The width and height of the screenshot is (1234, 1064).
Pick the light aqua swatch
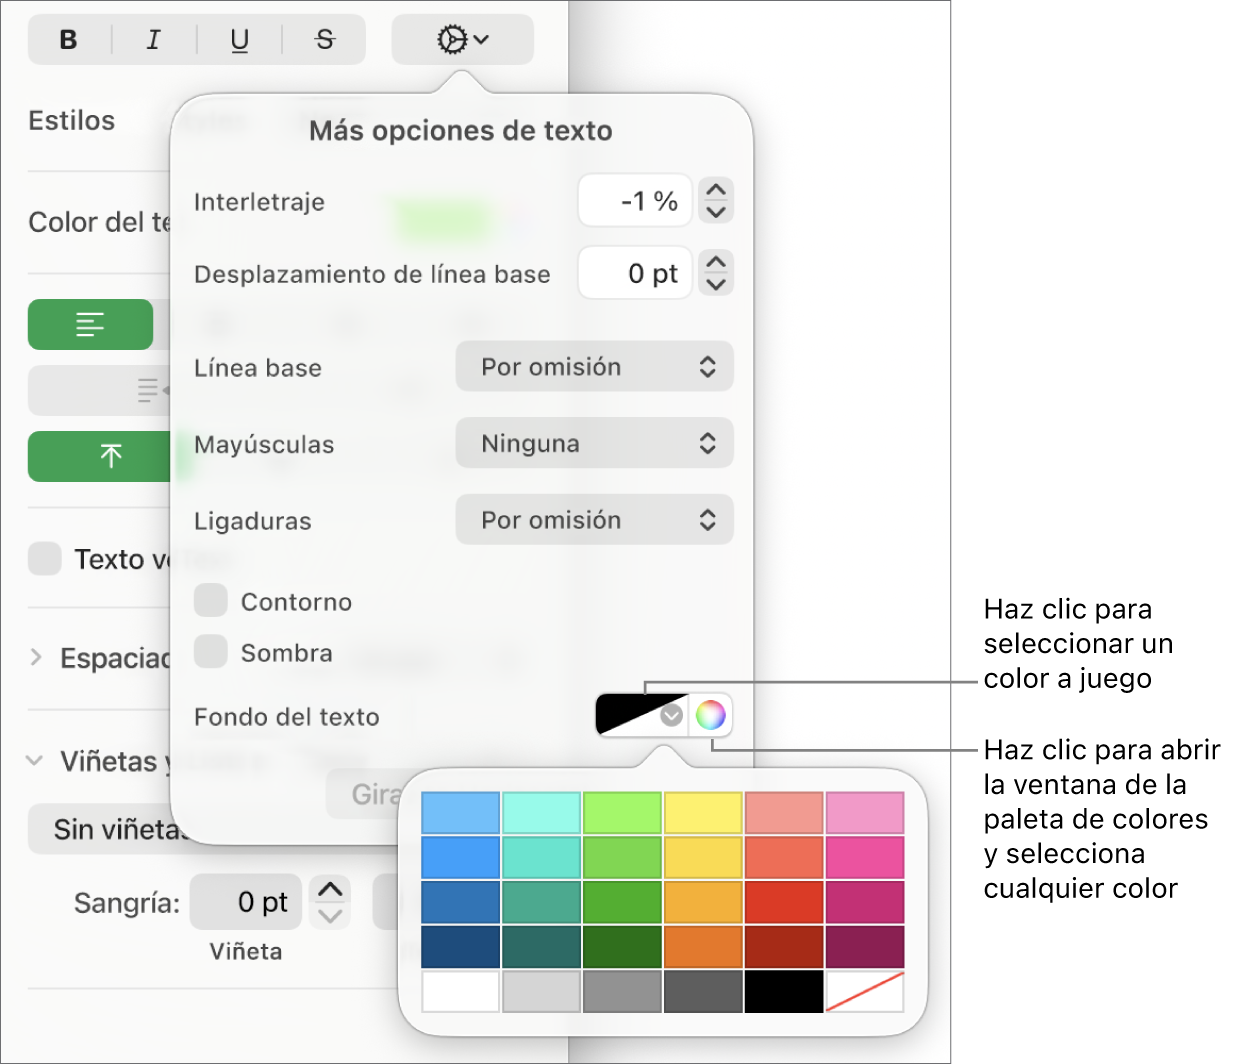541,813
